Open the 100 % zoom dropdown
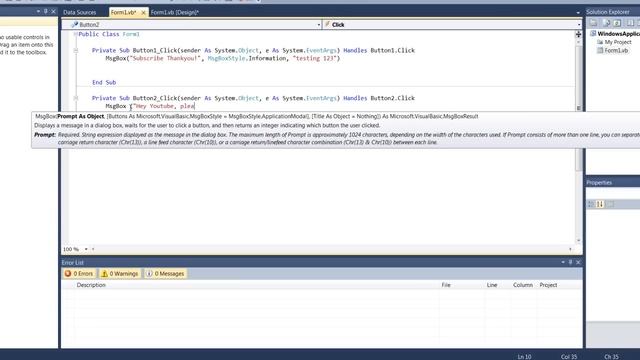640x360 pixels. click(x=86, y=249)
